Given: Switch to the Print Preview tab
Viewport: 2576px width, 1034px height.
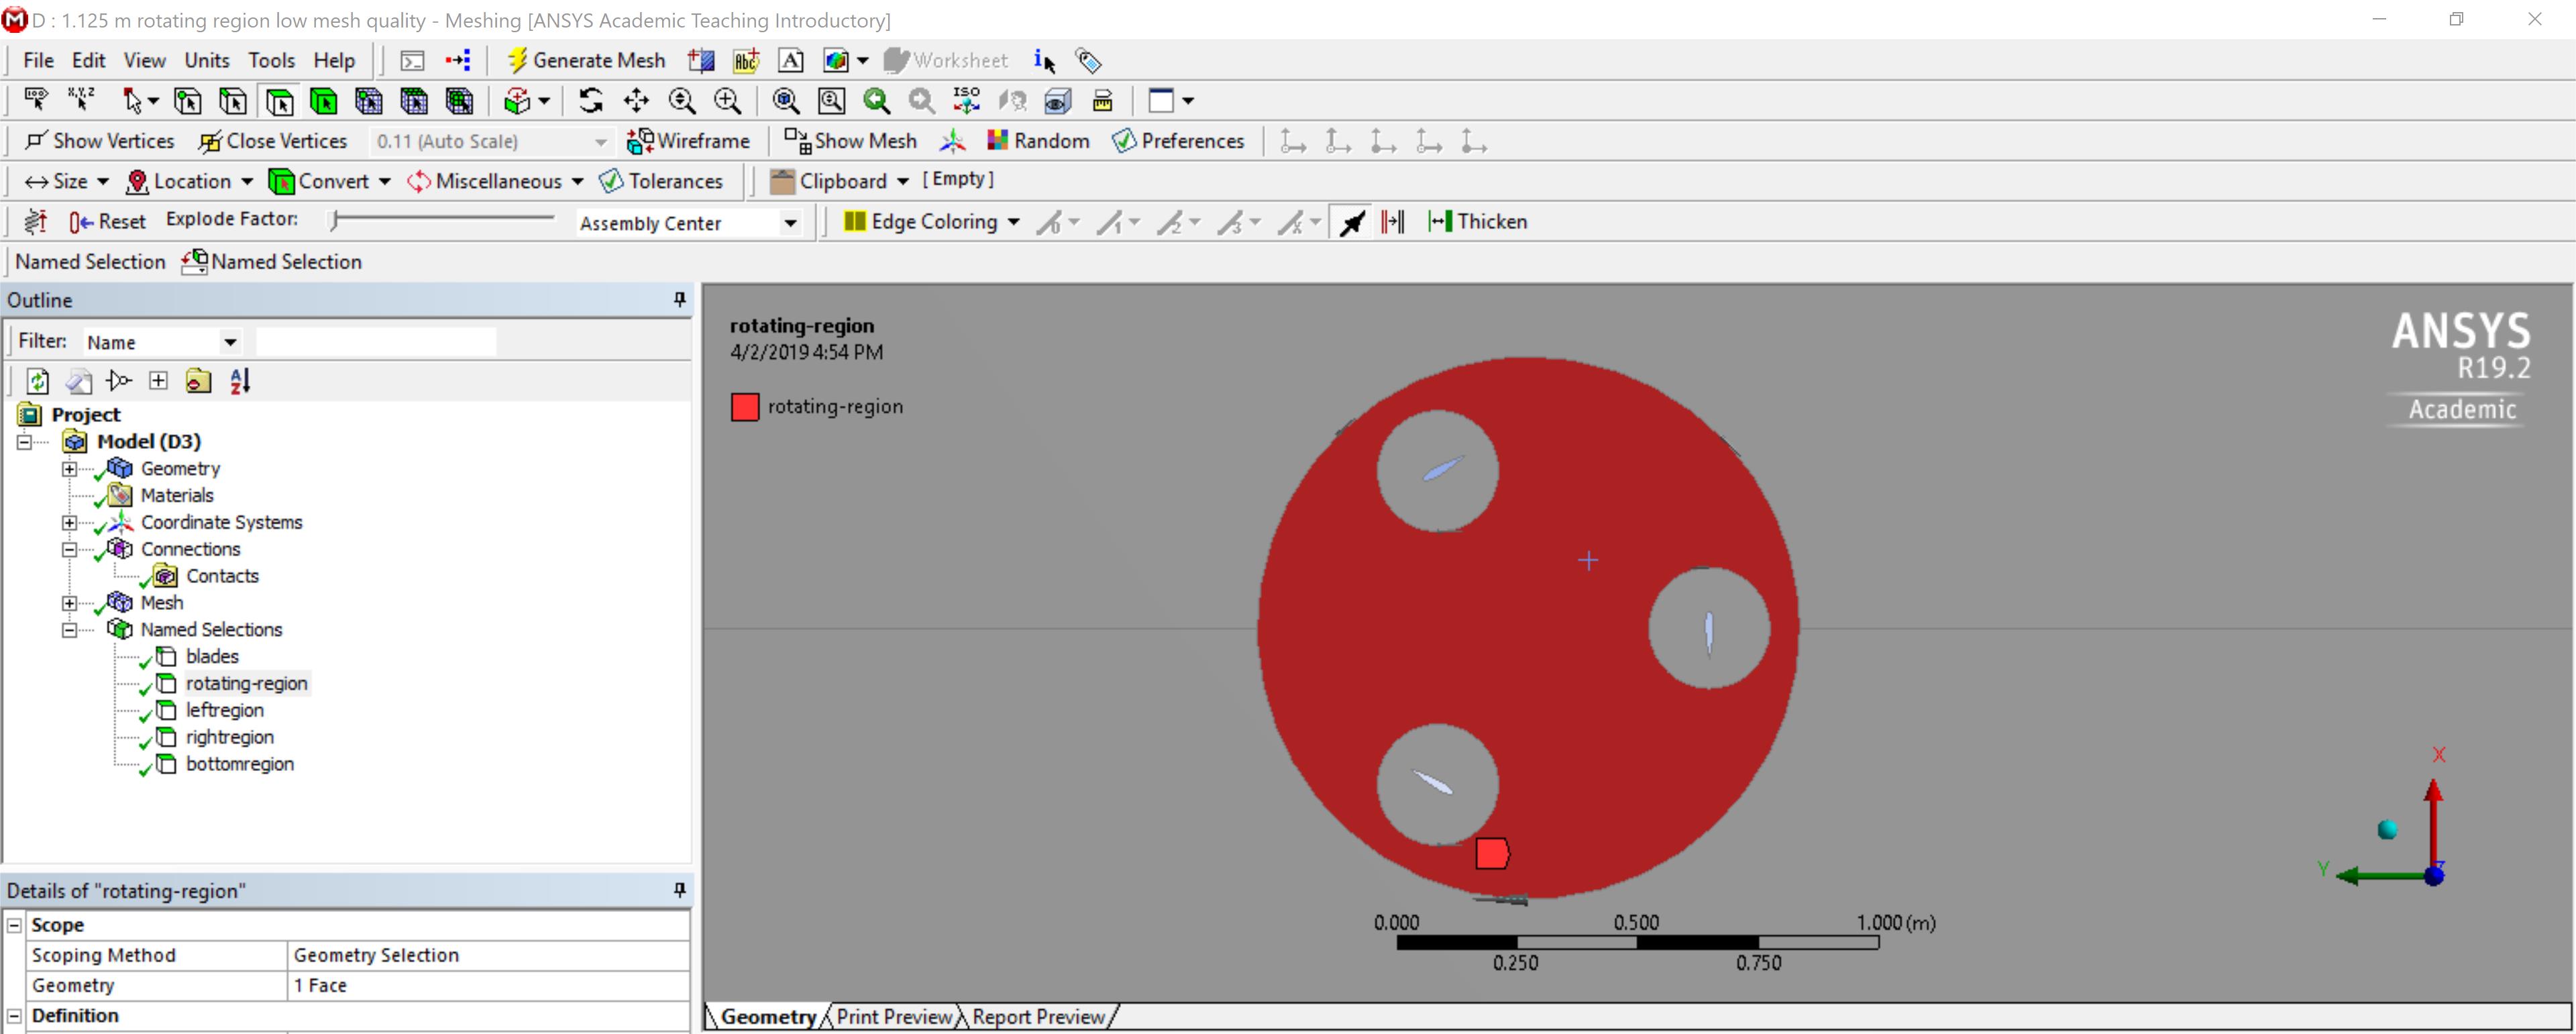Looking at the screenshot, I should pos(893,1016).
